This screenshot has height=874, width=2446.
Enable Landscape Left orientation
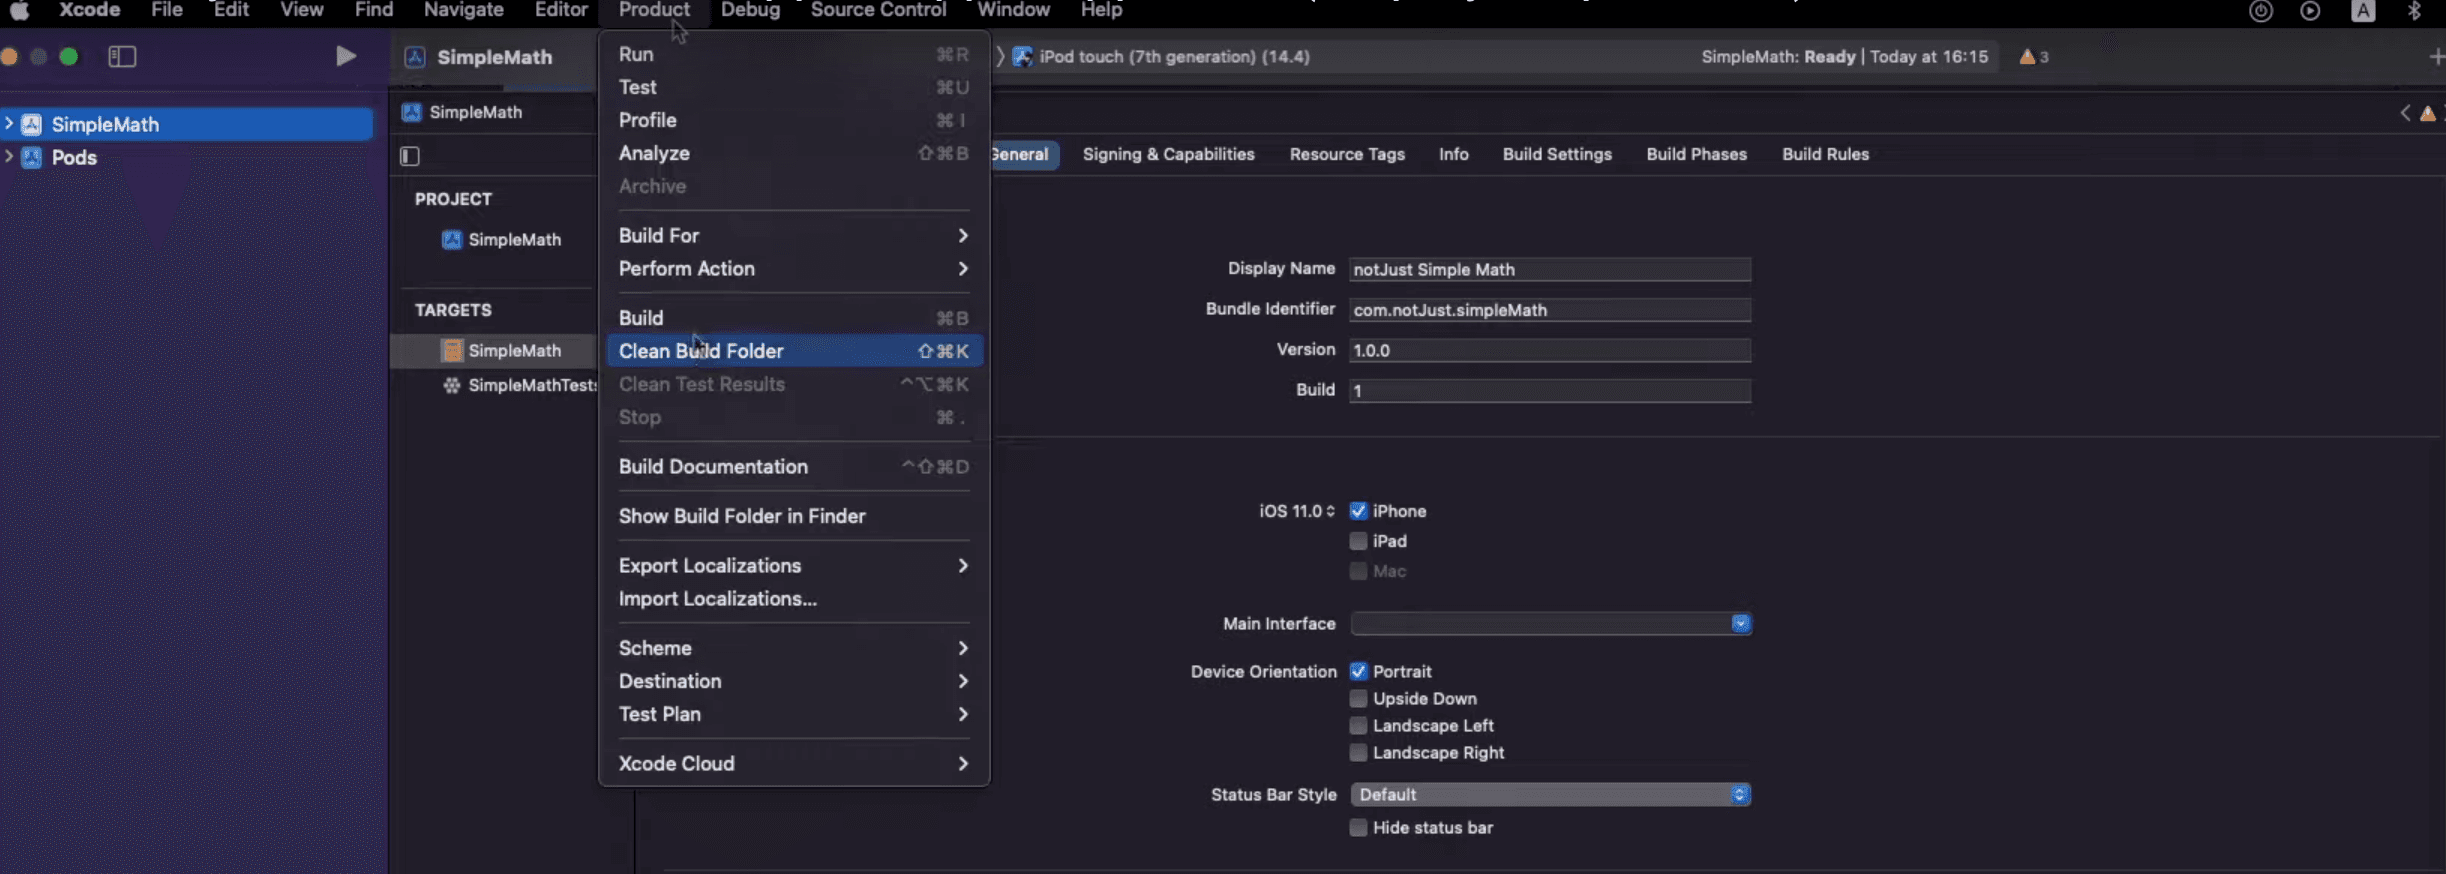click(1358, 726)
